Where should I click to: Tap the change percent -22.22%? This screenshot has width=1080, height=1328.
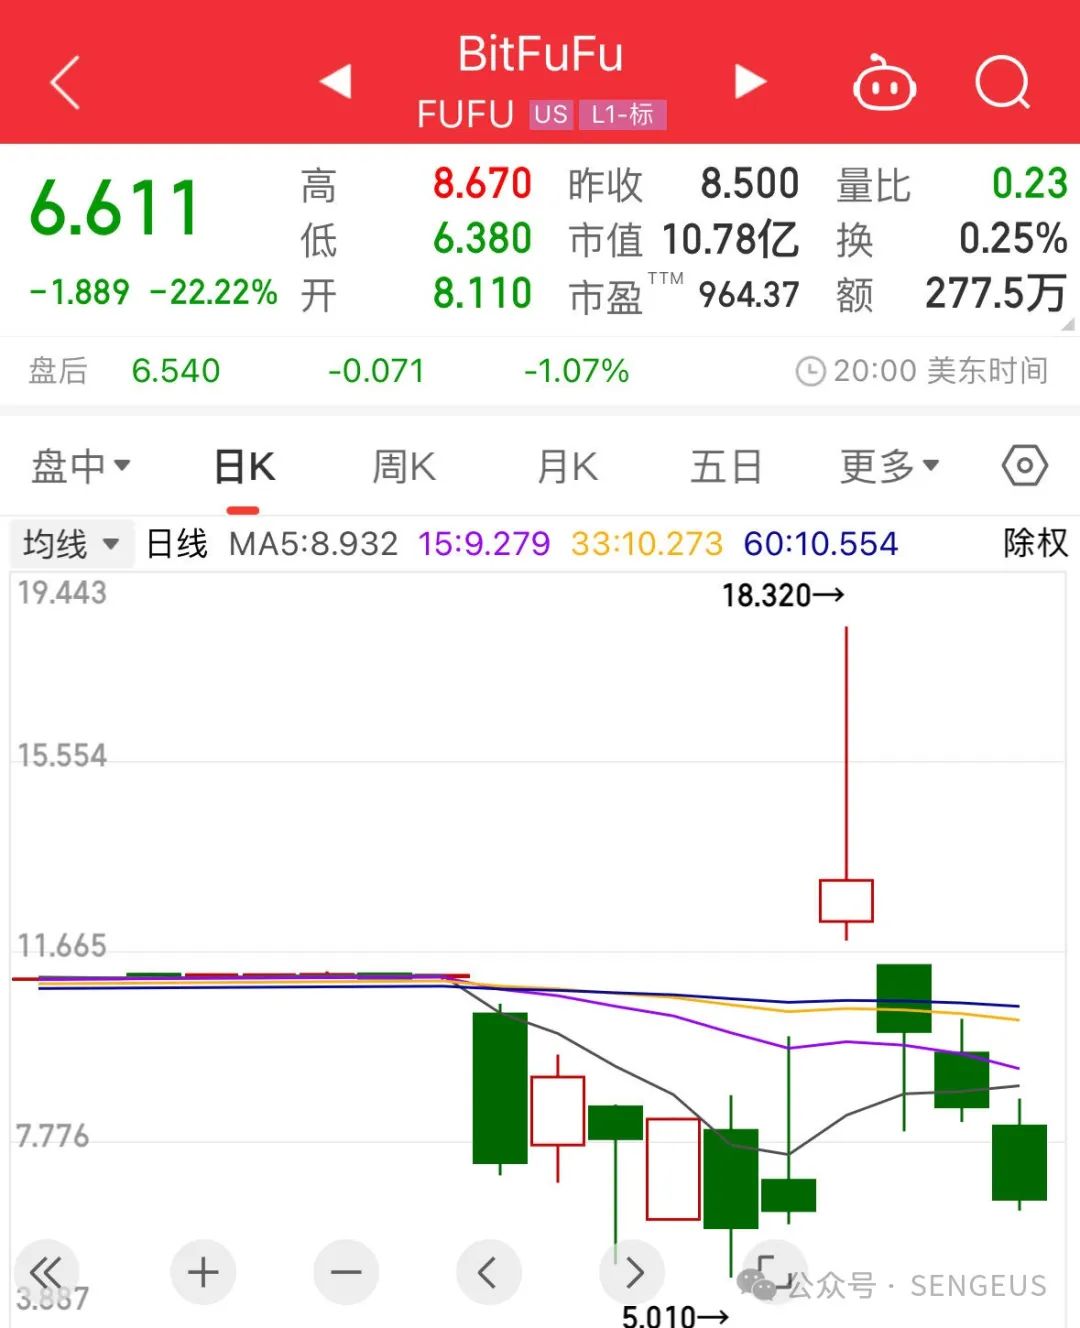point(213,292)
